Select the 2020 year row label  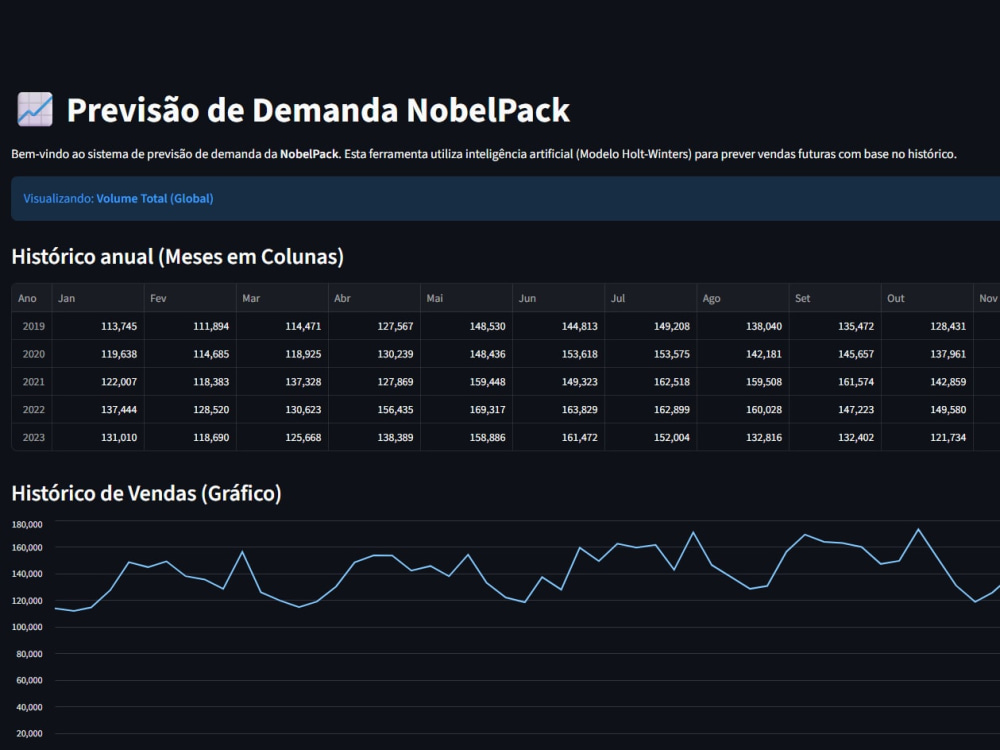coord(33,354)
